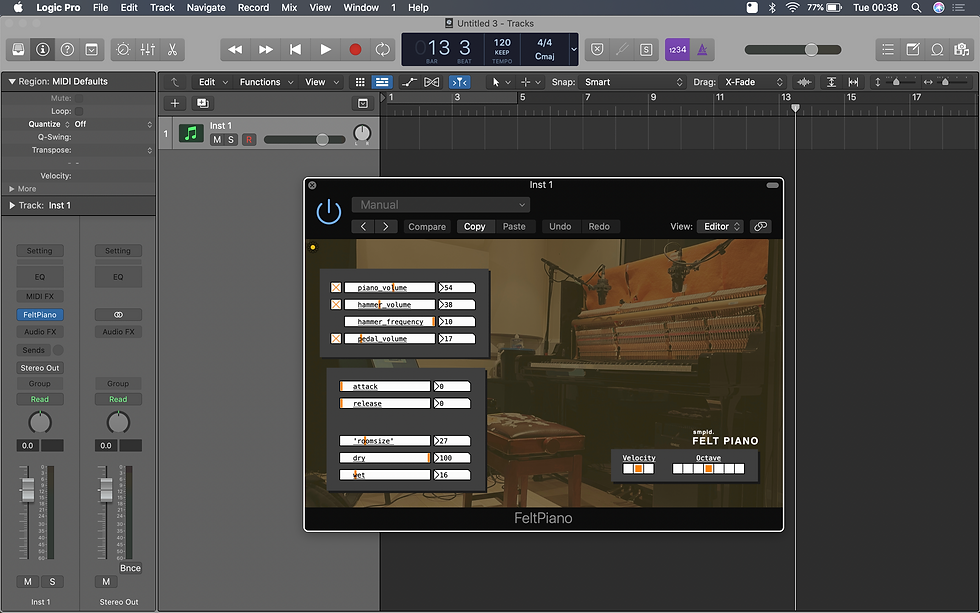Screen dimensions: 980x613
Task: Enable Count-in 1234 button
Action: click(677, 49)
